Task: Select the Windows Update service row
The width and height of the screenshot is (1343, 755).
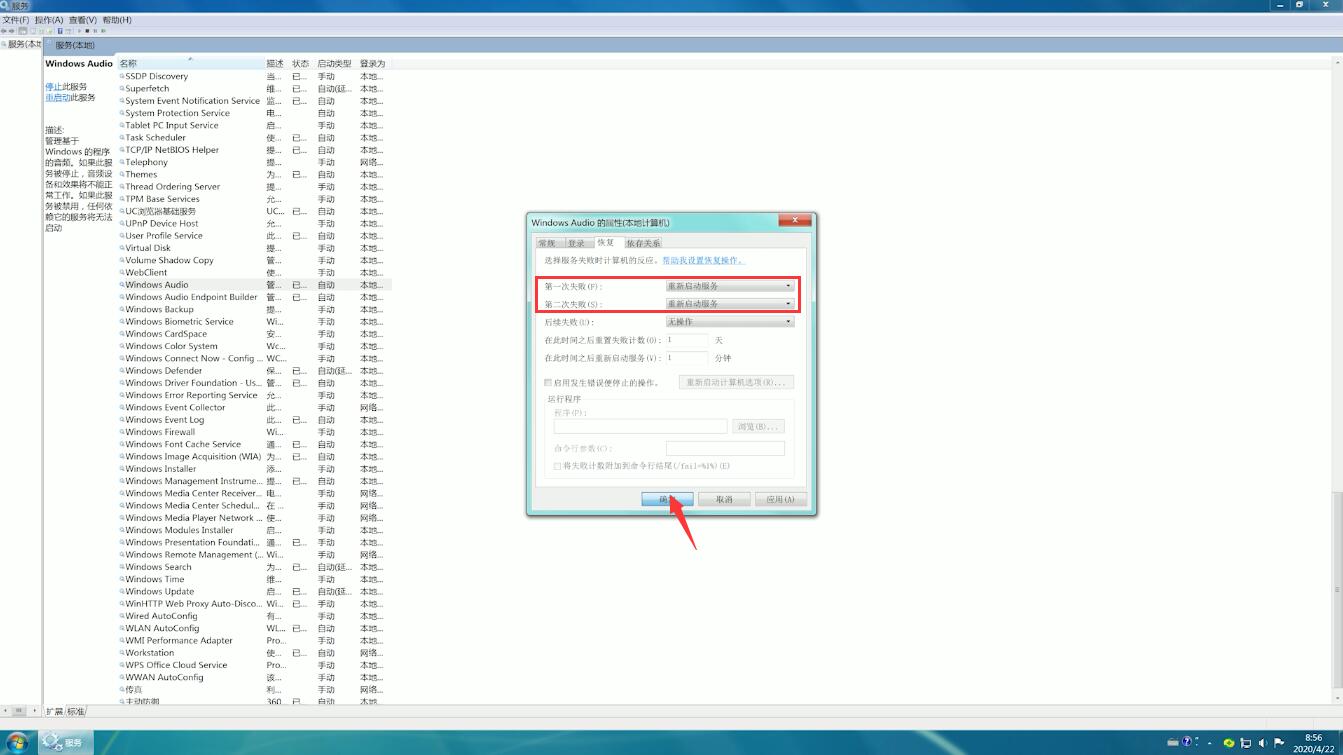Action: coord(254,592)
